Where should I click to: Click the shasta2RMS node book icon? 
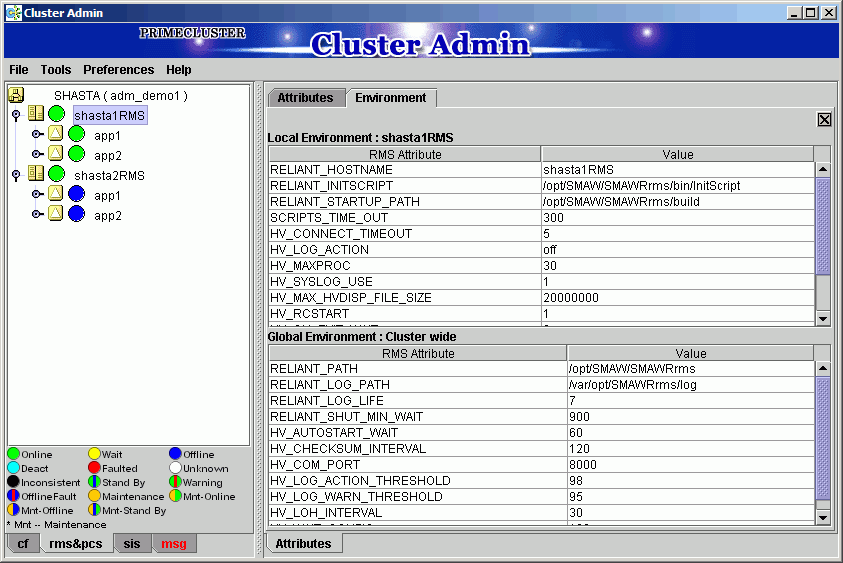point(36,173)
